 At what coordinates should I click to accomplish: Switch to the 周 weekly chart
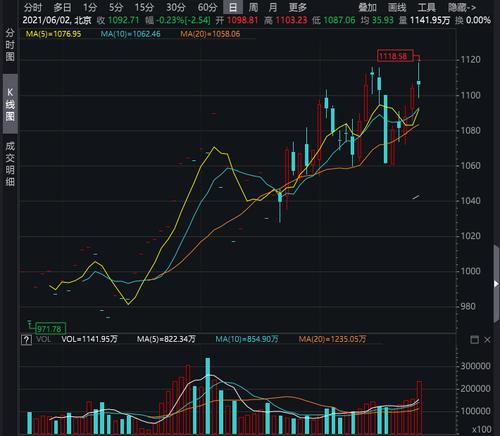tap(253, 7)
